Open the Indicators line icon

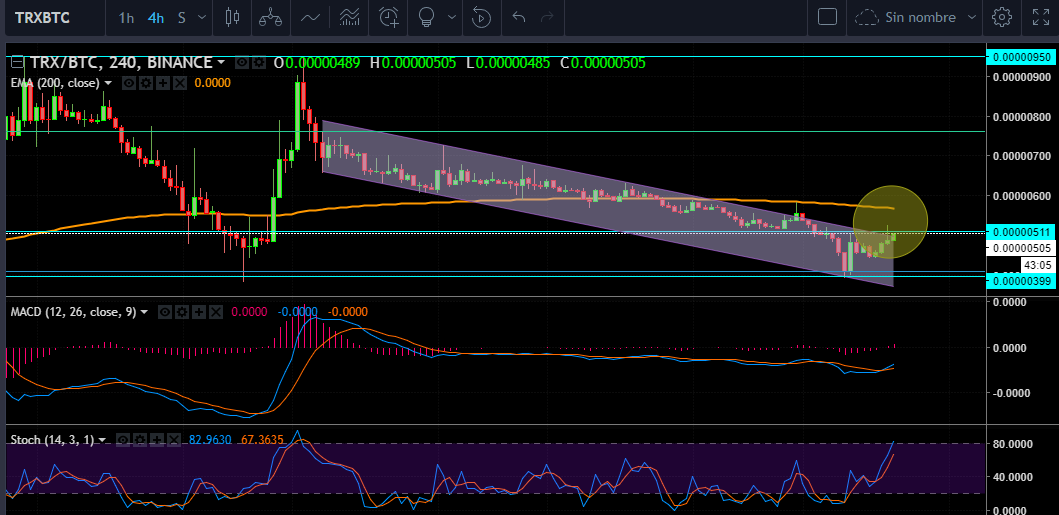click(x=310, y=17)
